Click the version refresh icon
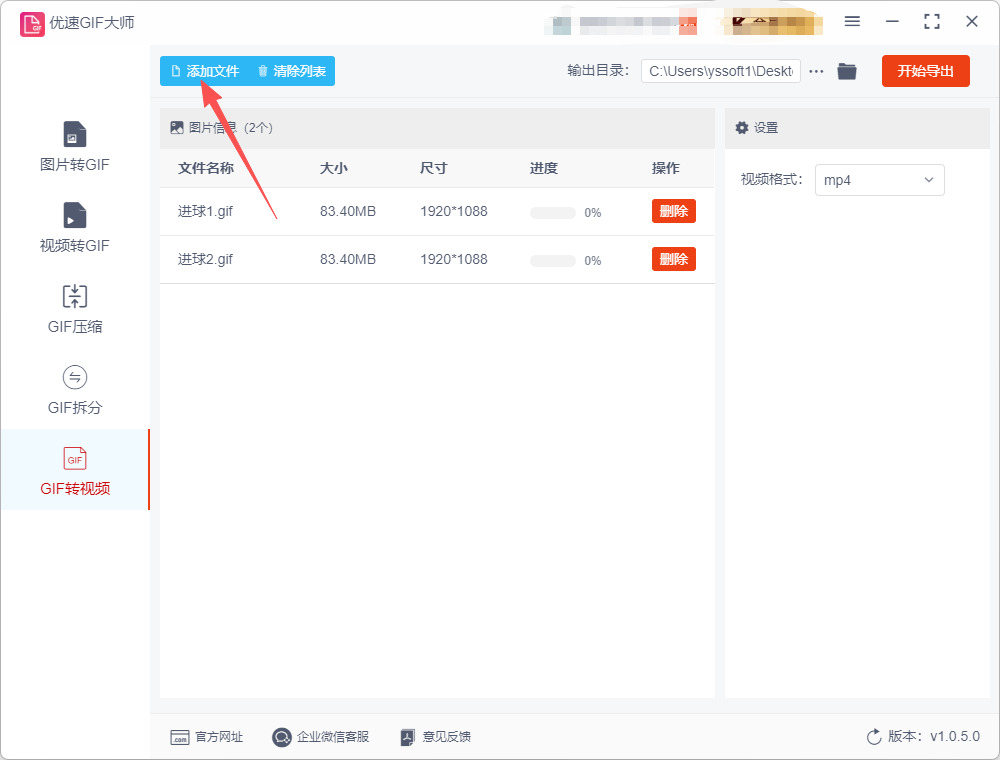 (x=874, y=736)
